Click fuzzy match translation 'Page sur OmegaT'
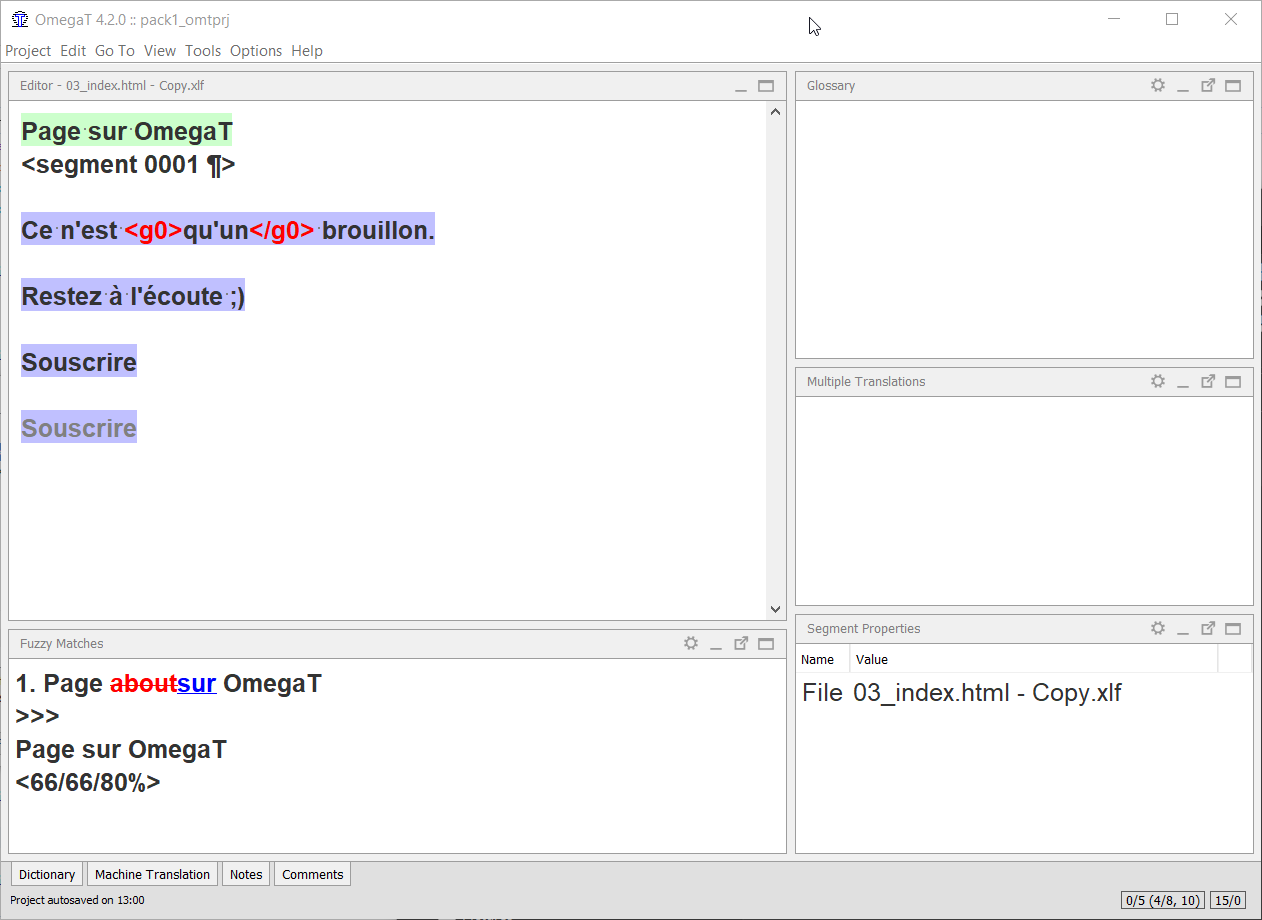The image size is (1262, 920). pyautogui.click(x=121, y=750)
